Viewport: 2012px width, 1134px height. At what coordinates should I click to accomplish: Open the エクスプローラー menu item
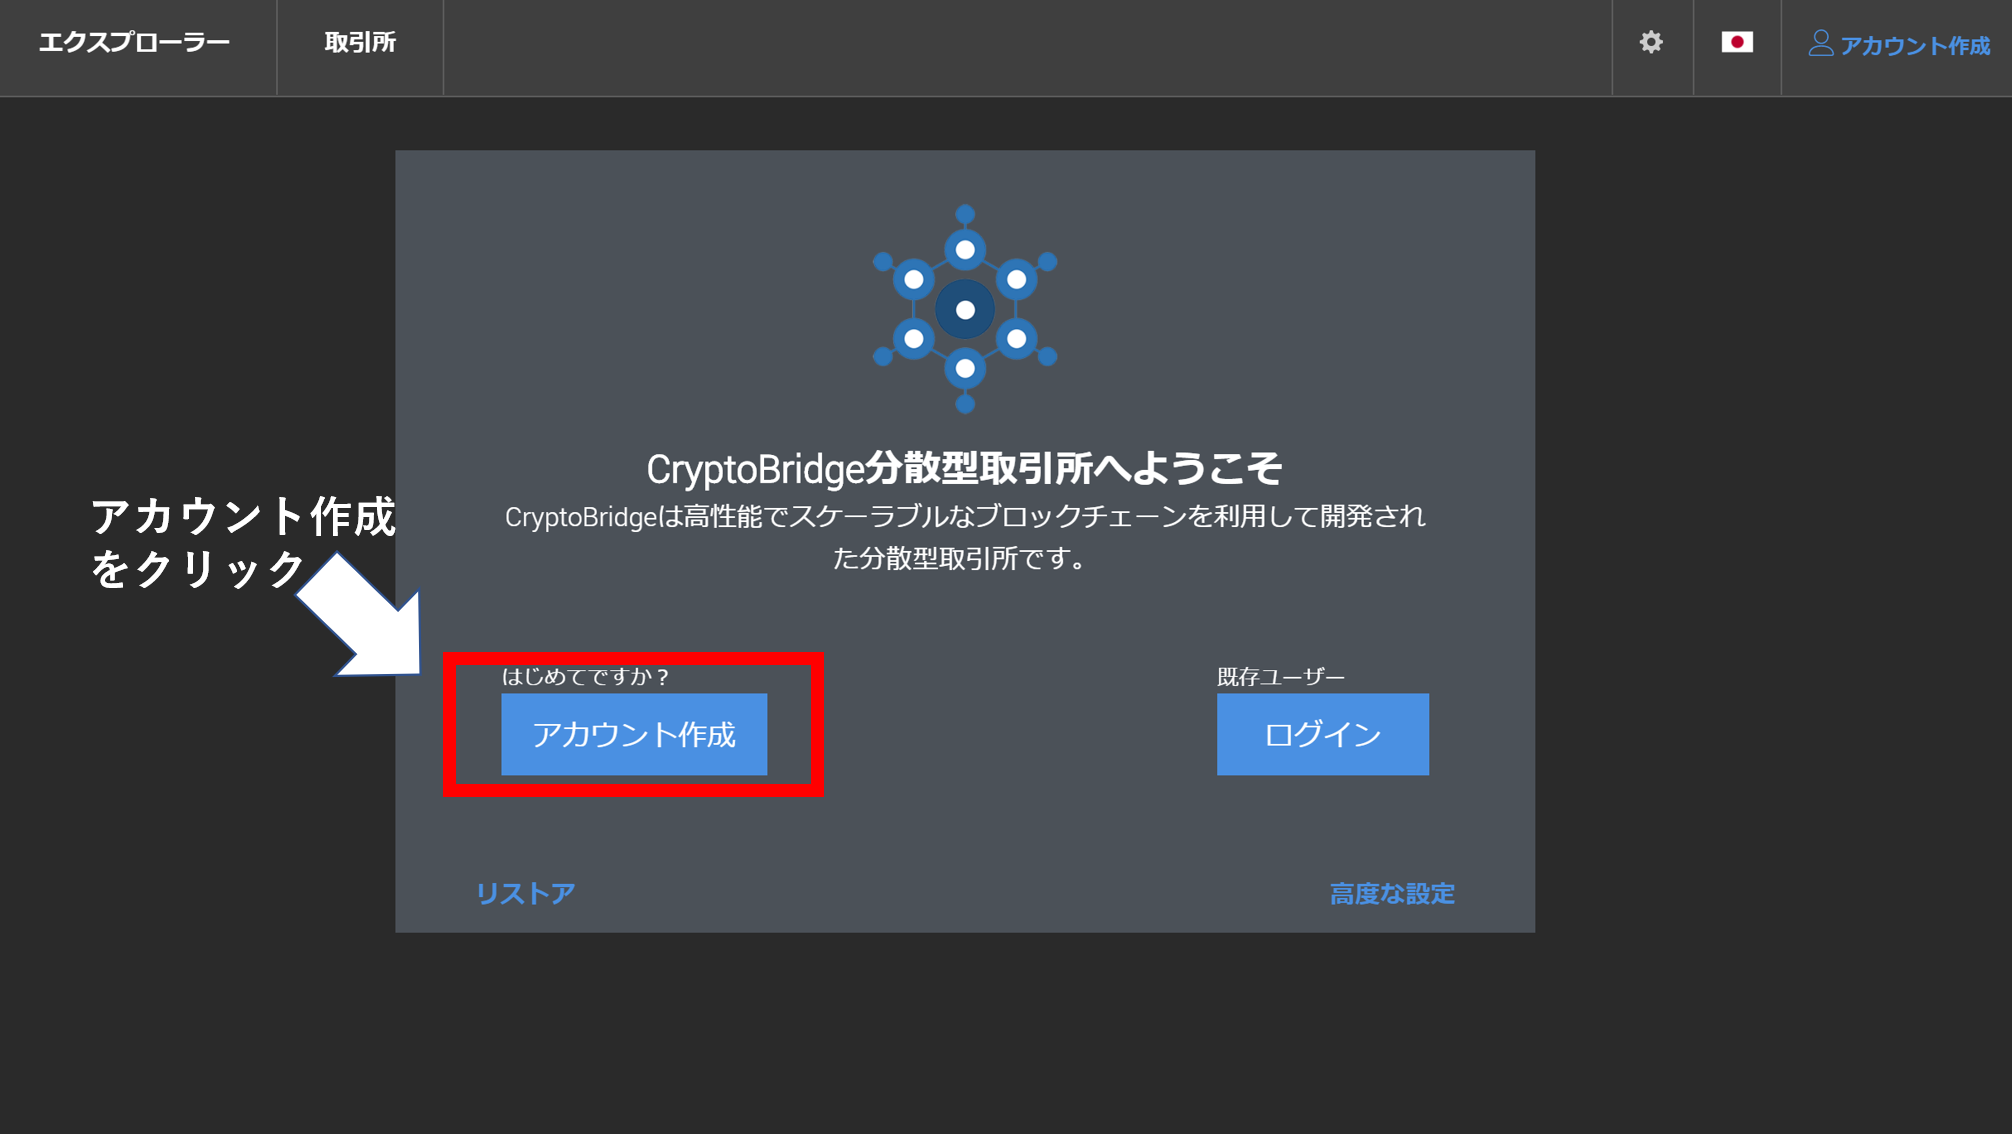tap(134, 43)
